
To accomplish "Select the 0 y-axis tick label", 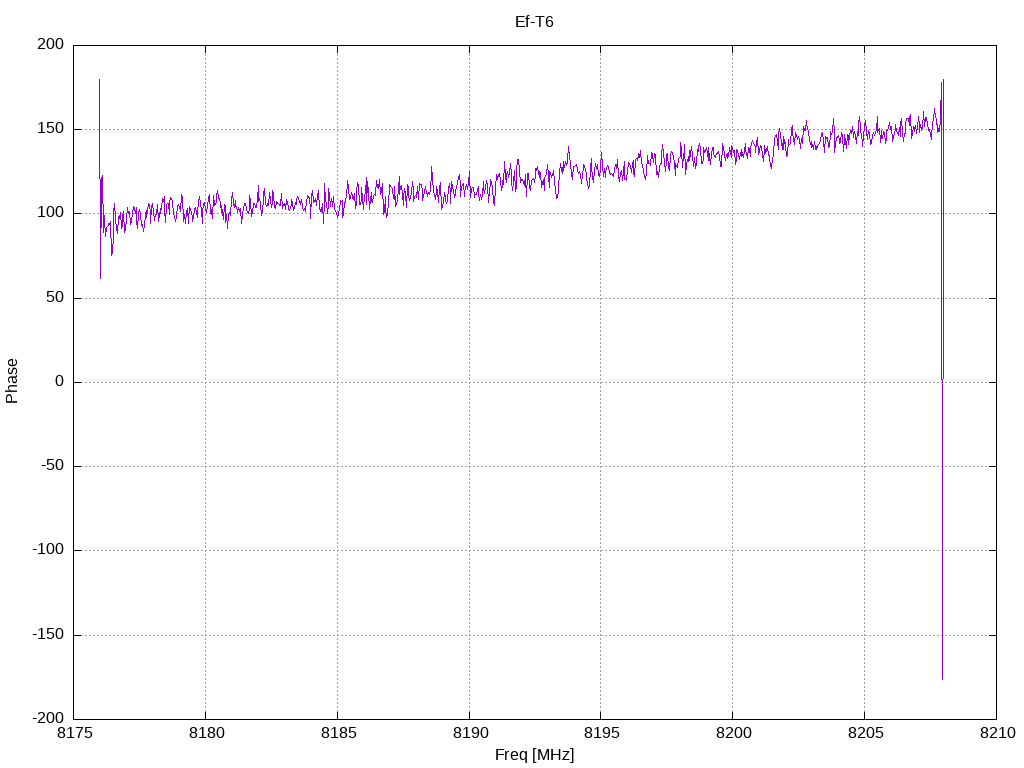I will click(61, 382).
